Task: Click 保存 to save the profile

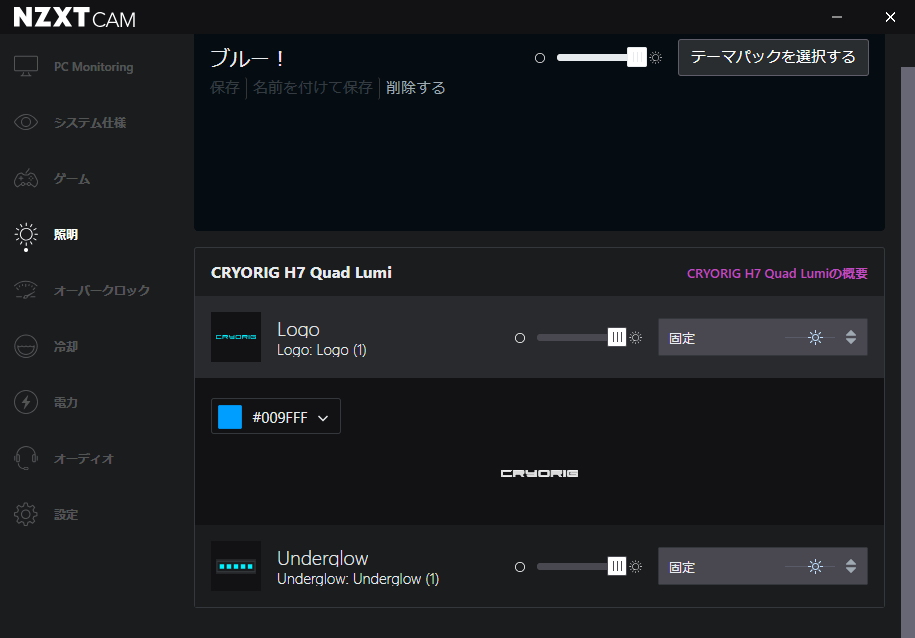Action: click(225, 88)
